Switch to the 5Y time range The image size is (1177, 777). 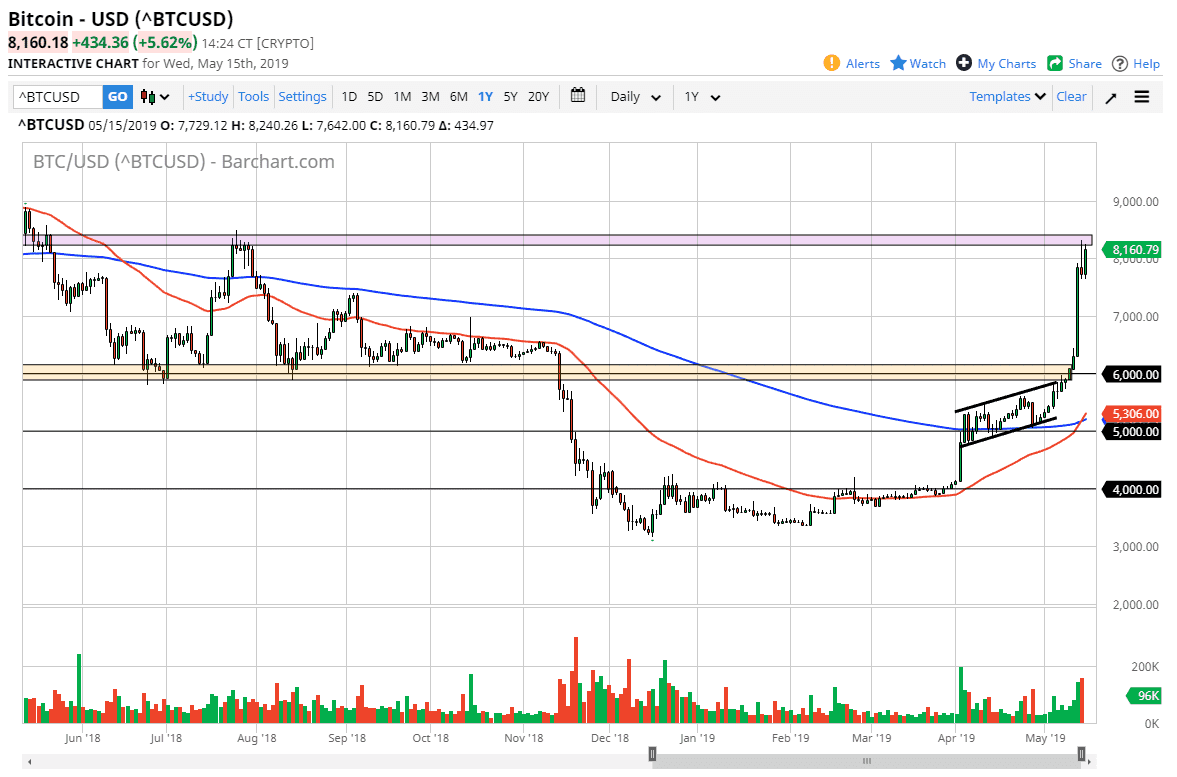coord(510,97)
